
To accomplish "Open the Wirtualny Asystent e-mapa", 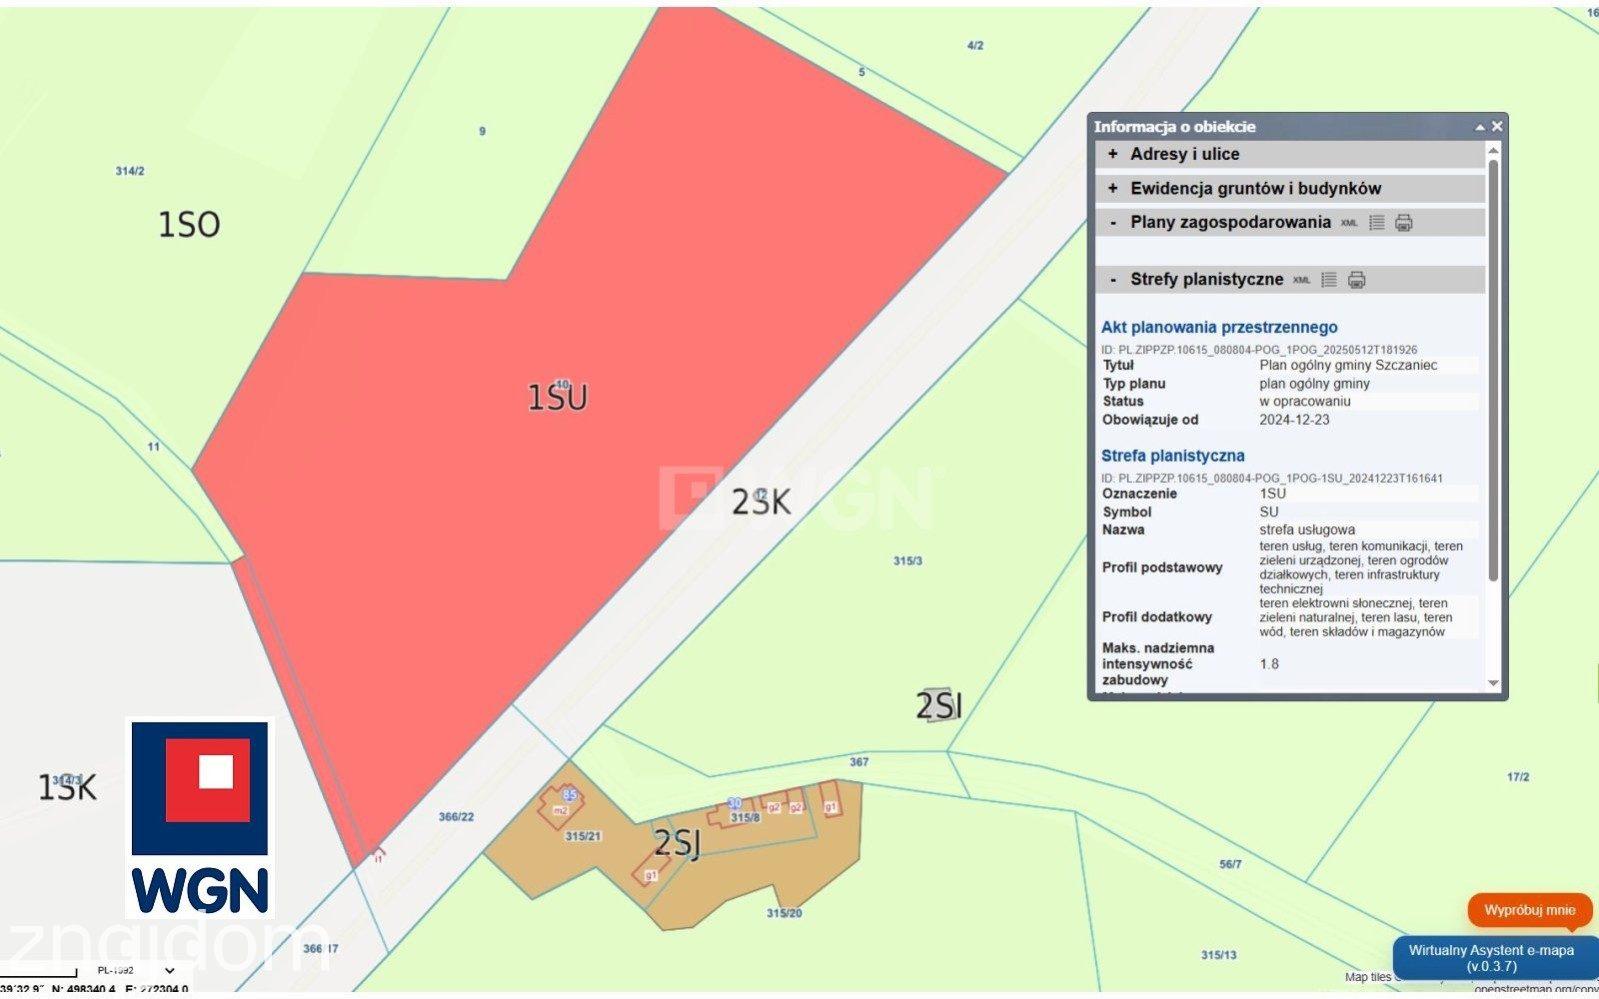I will (x=1491, y=958).
